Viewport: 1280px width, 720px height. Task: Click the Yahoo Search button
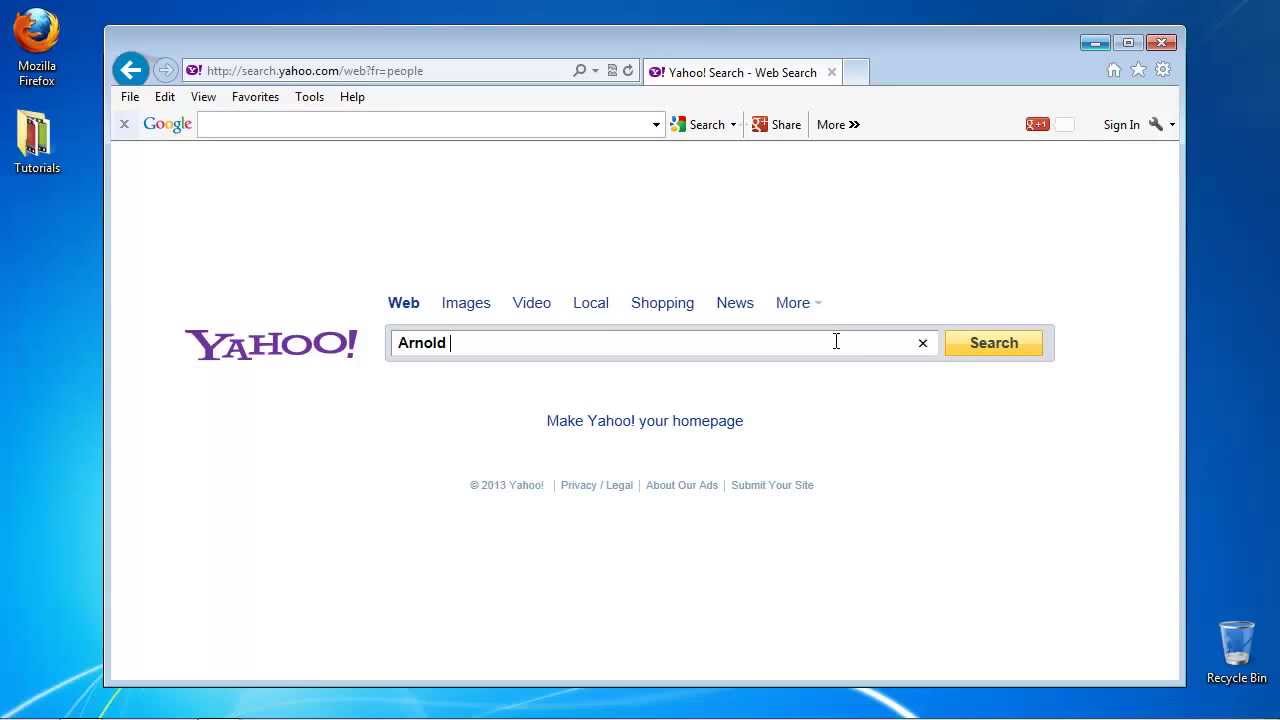993,342
